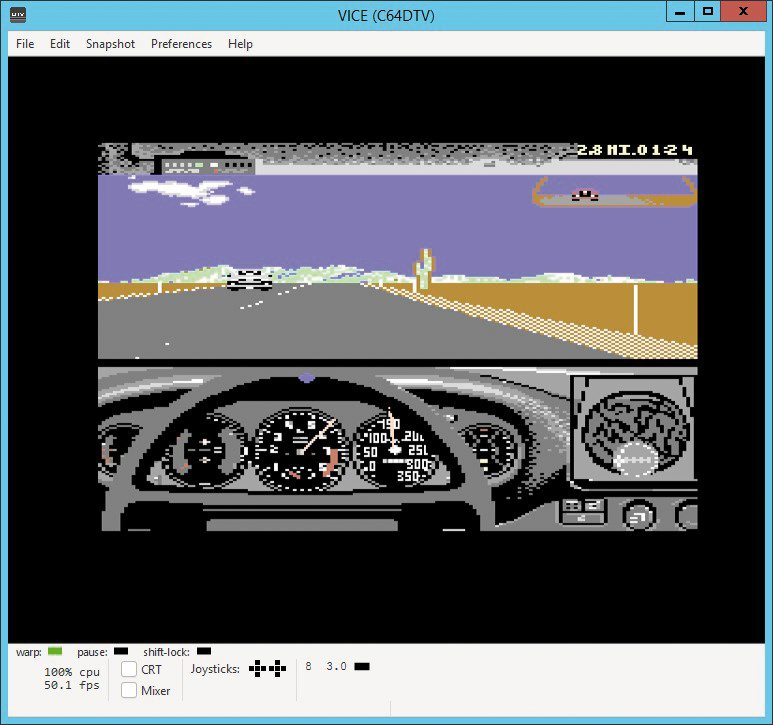Click the 50.1 fps status text
Image resolution: width=773 pixels, height=725 pixels.
point(72,685)
